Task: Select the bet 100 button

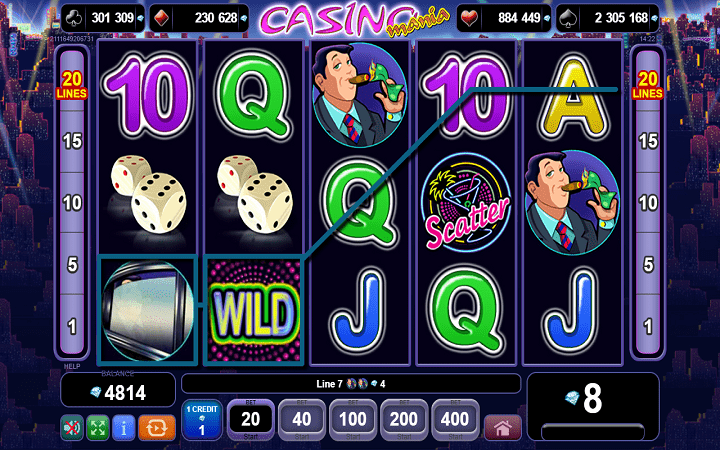Action: 353,420
